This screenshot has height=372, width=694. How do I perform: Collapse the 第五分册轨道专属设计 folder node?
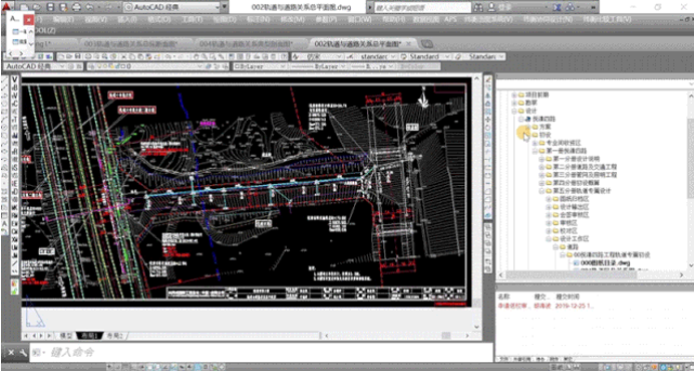[542, 191]
